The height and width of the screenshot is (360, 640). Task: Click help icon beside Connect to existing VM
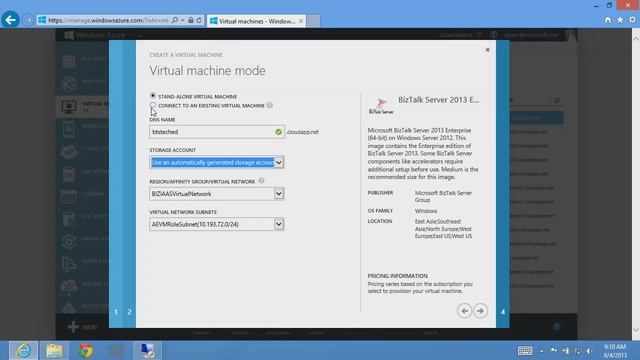coord(270,105)
